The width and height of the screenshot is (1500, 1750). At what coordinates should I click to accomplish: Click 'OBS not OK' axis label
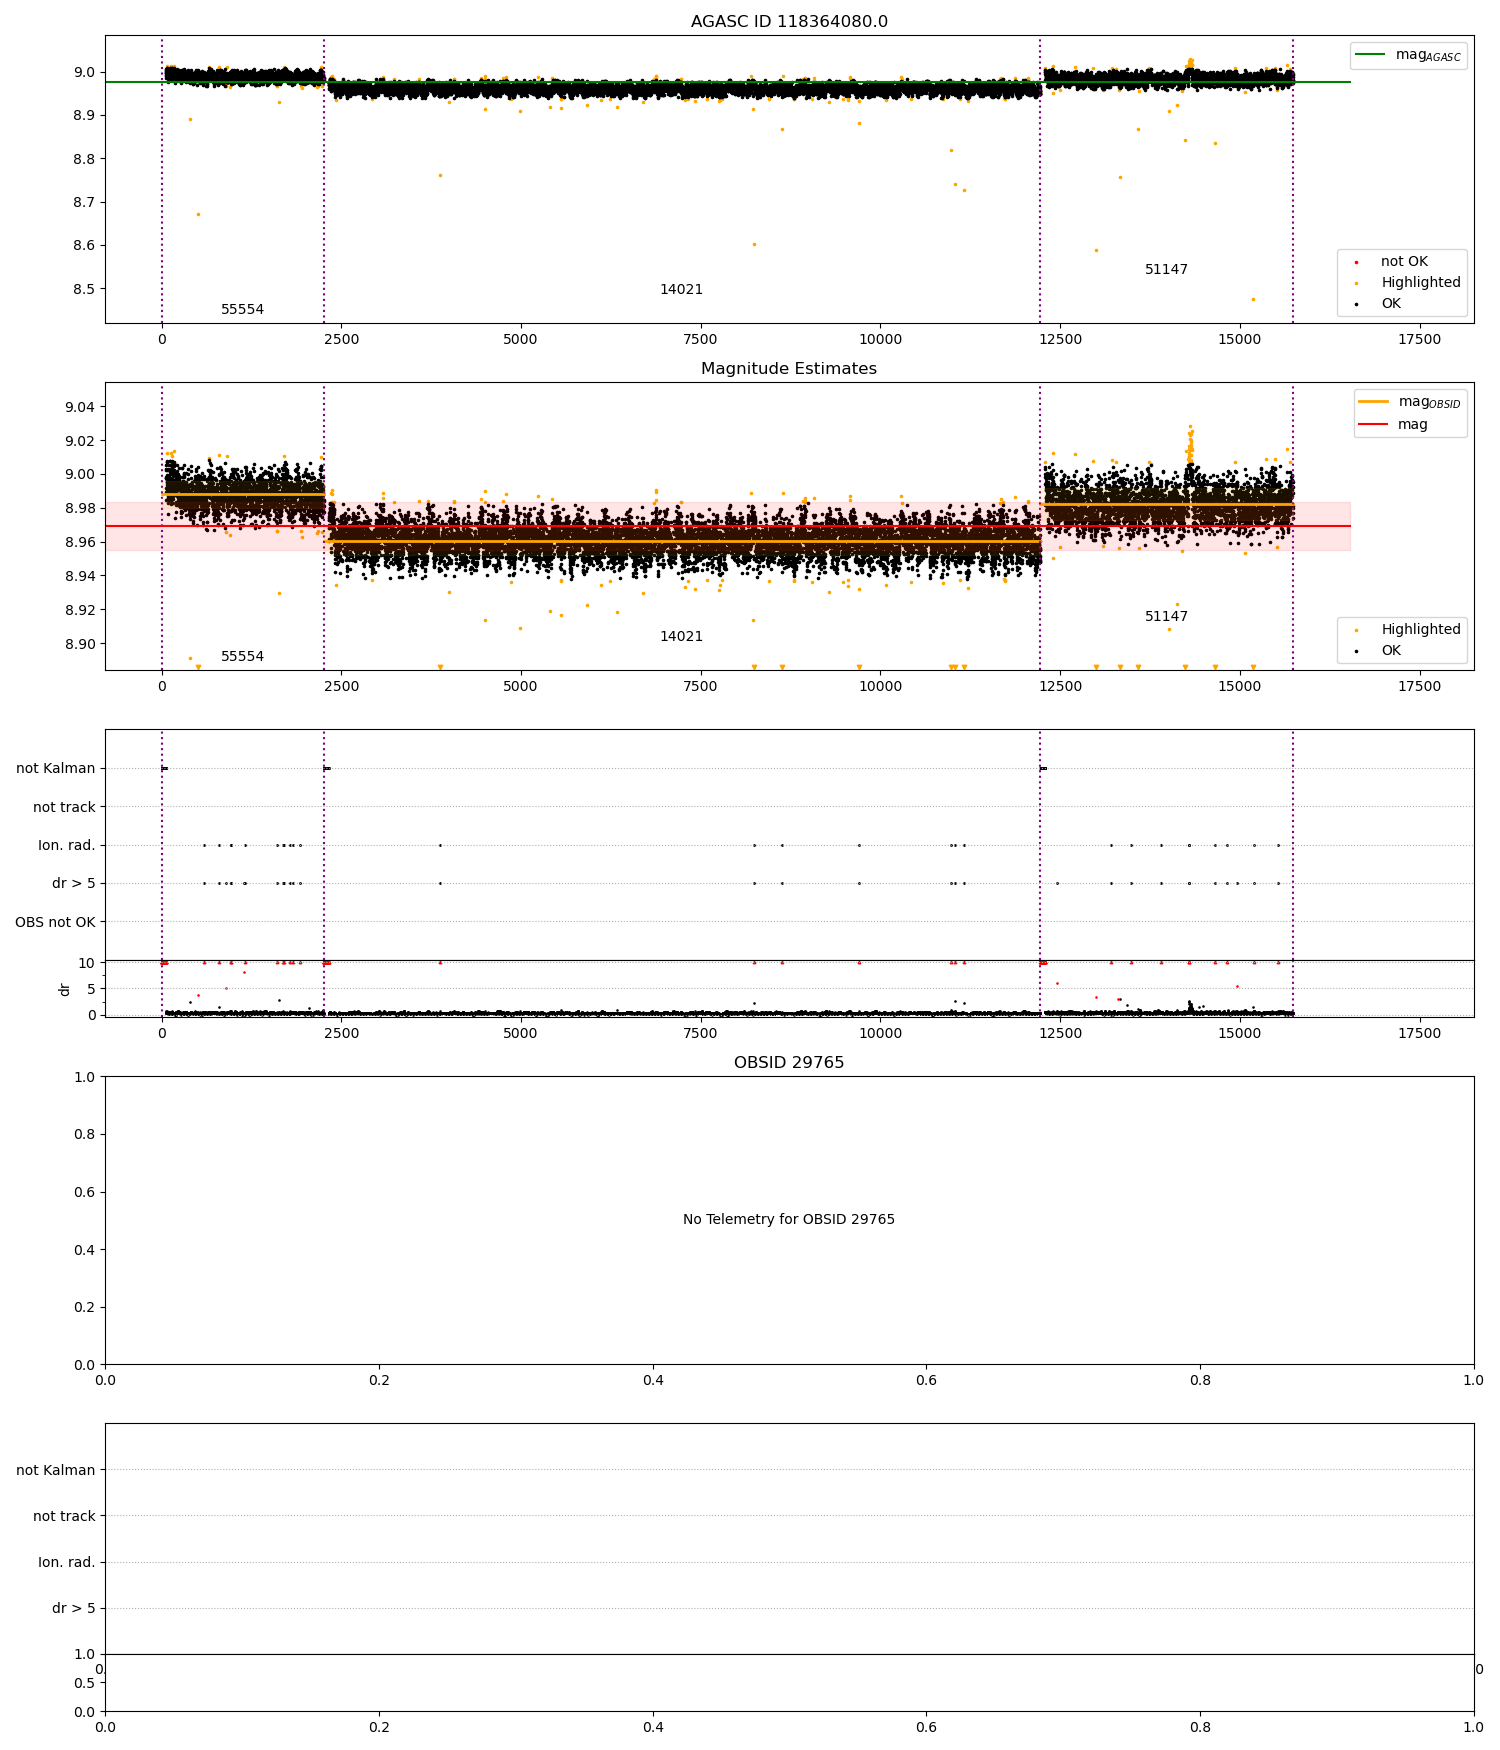click(55, 922)
